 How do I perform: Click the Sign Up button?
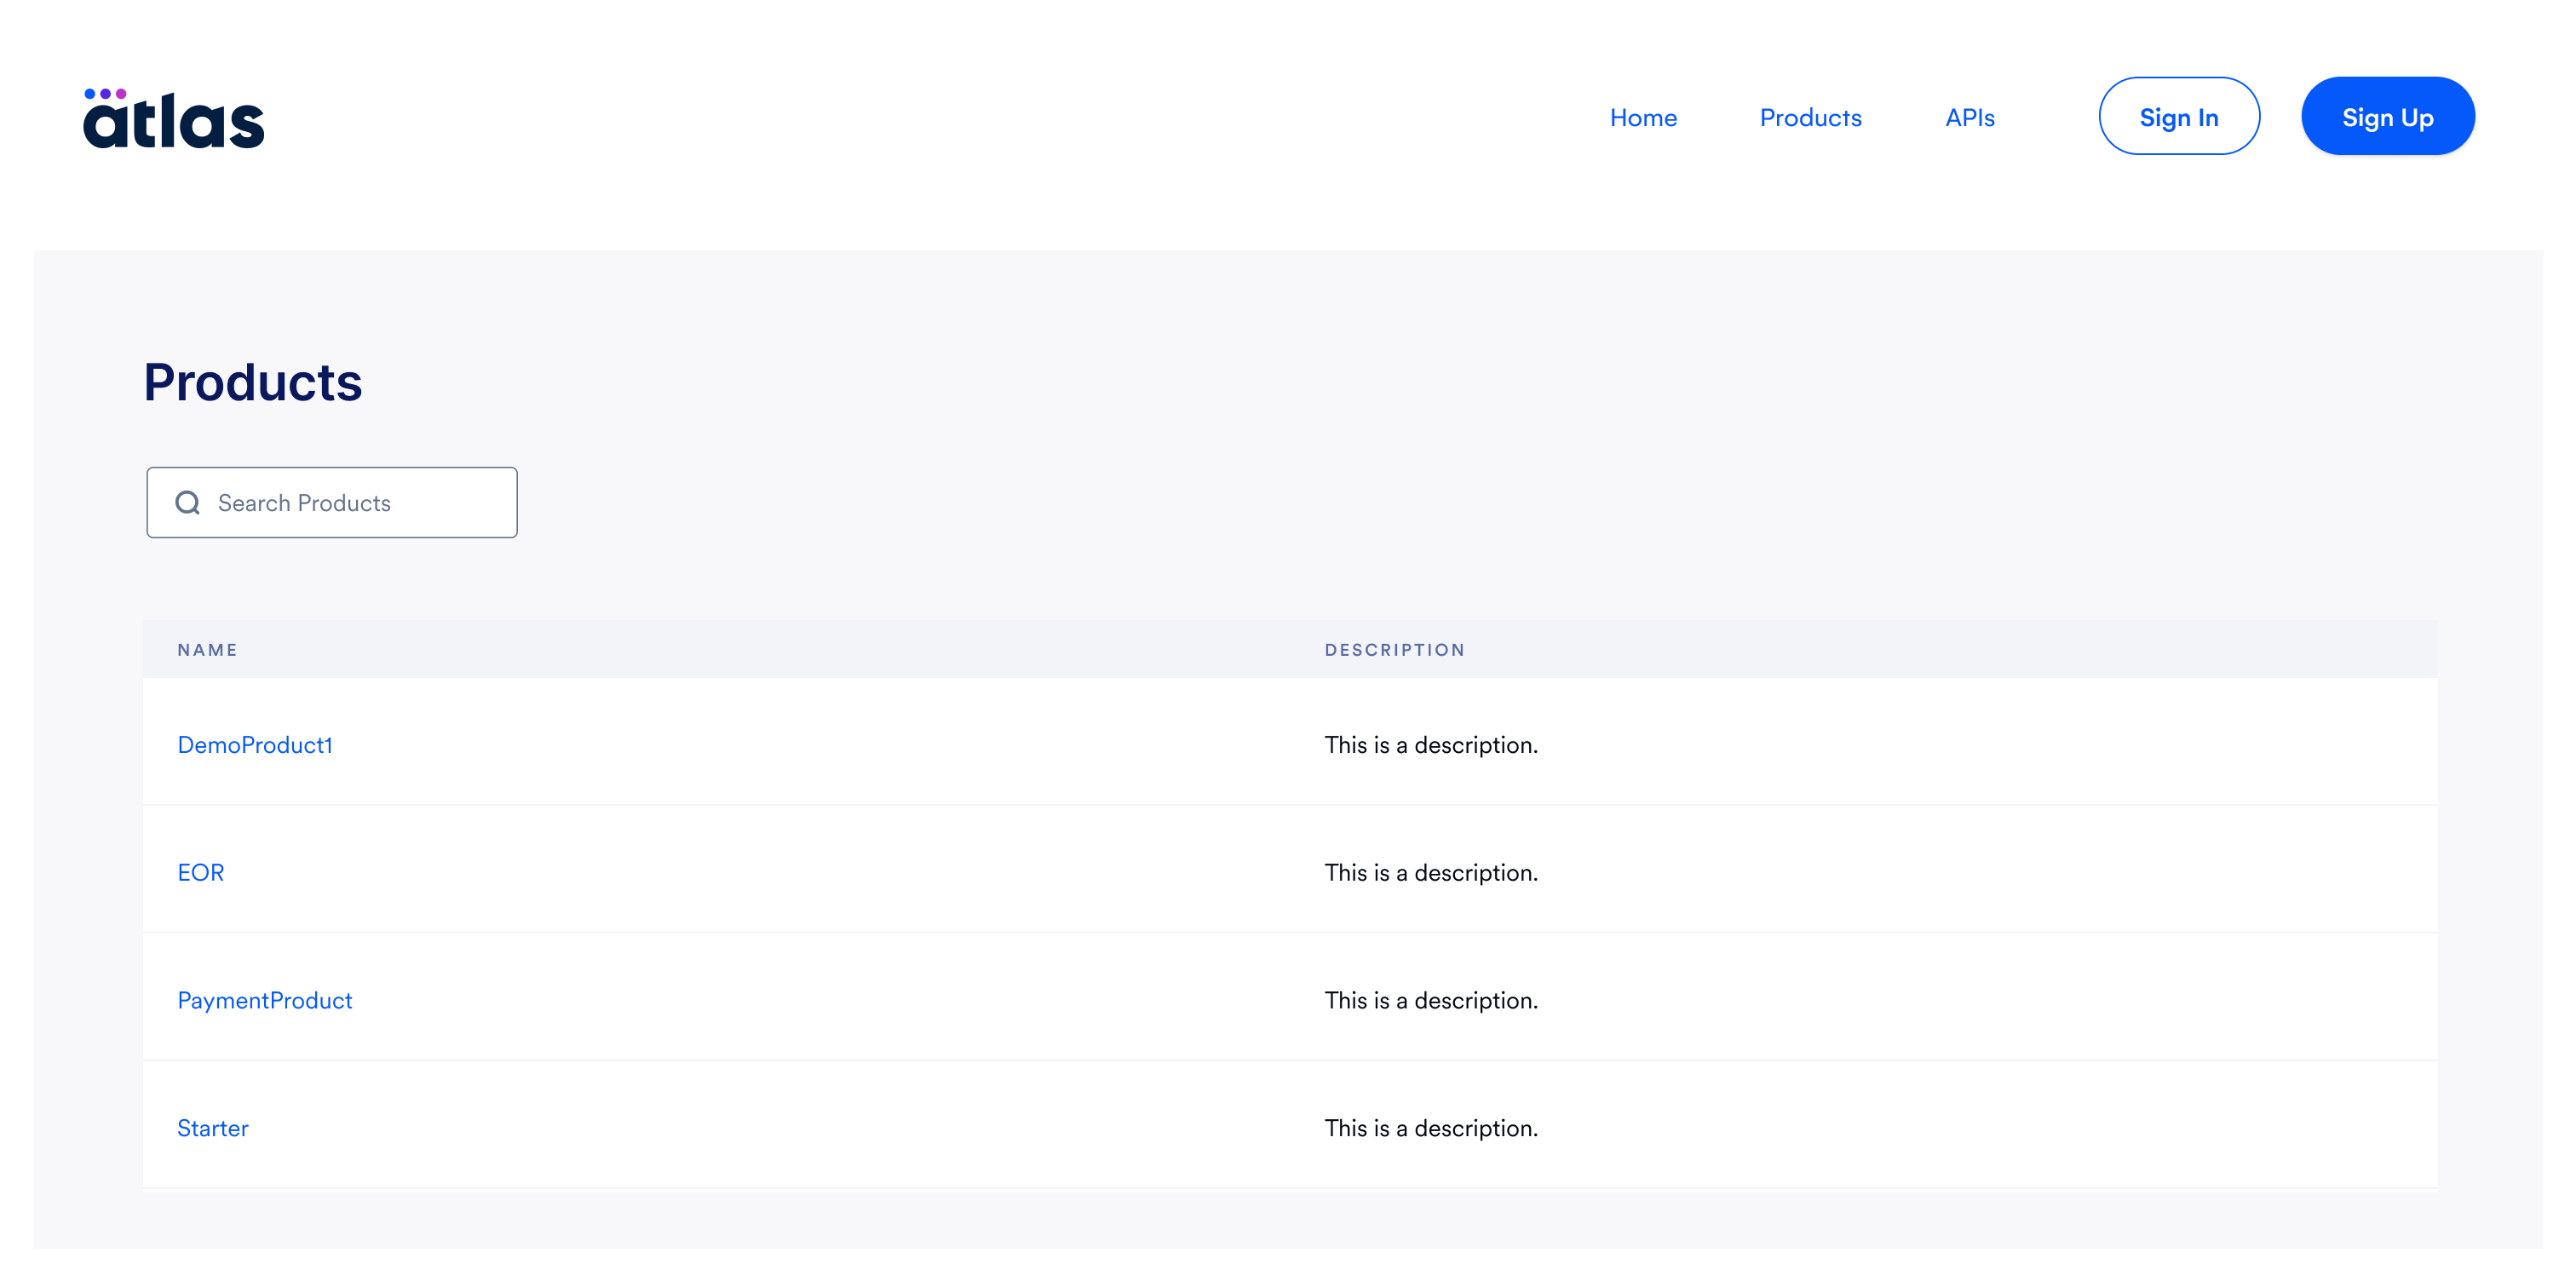[2387, 117]
